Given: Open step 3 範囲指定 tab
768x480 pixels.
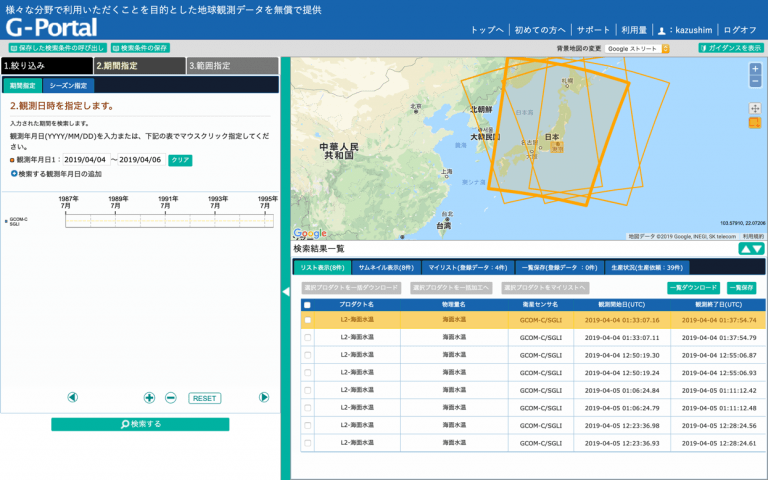Looking at the screenshot, I should [233, 66].
